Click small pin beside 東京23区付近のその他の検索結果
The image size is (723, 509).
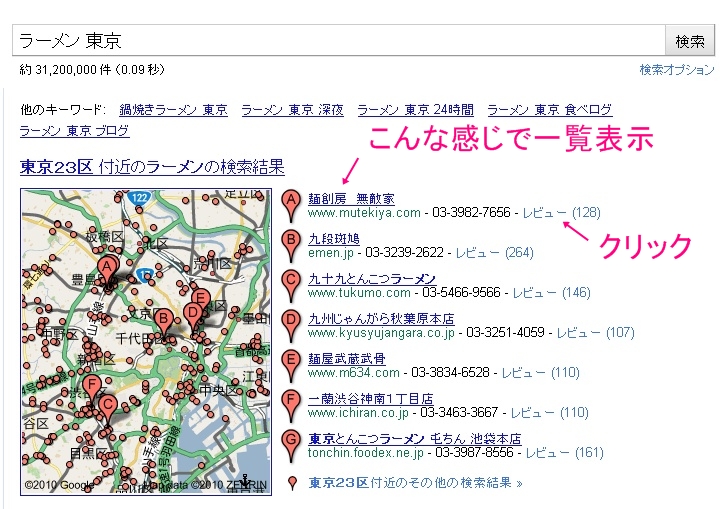292,483
